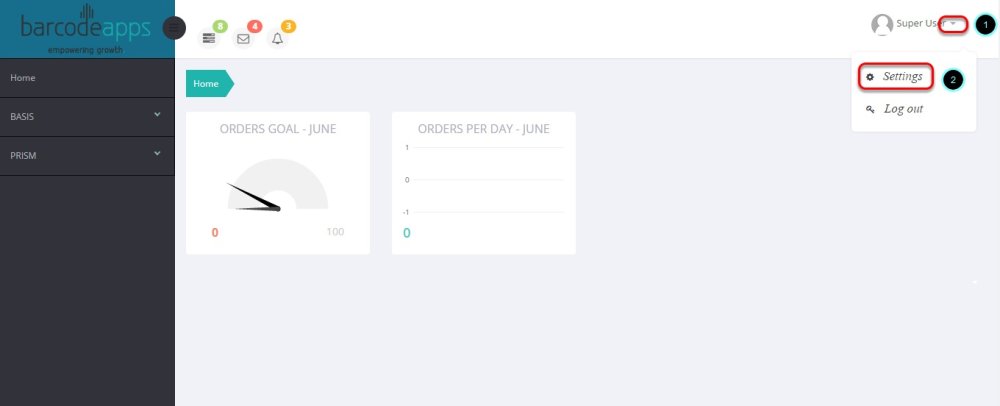
Task: Open the tasks list icon with badge 8
Action: point(209,38)
